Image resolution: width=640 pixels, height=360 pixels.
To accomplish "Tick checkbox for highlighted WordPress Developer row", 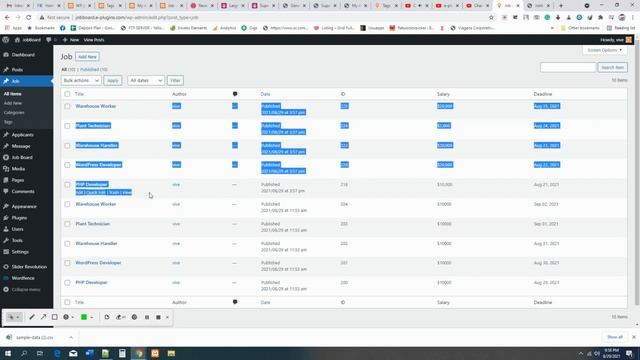I will [67, 165].
